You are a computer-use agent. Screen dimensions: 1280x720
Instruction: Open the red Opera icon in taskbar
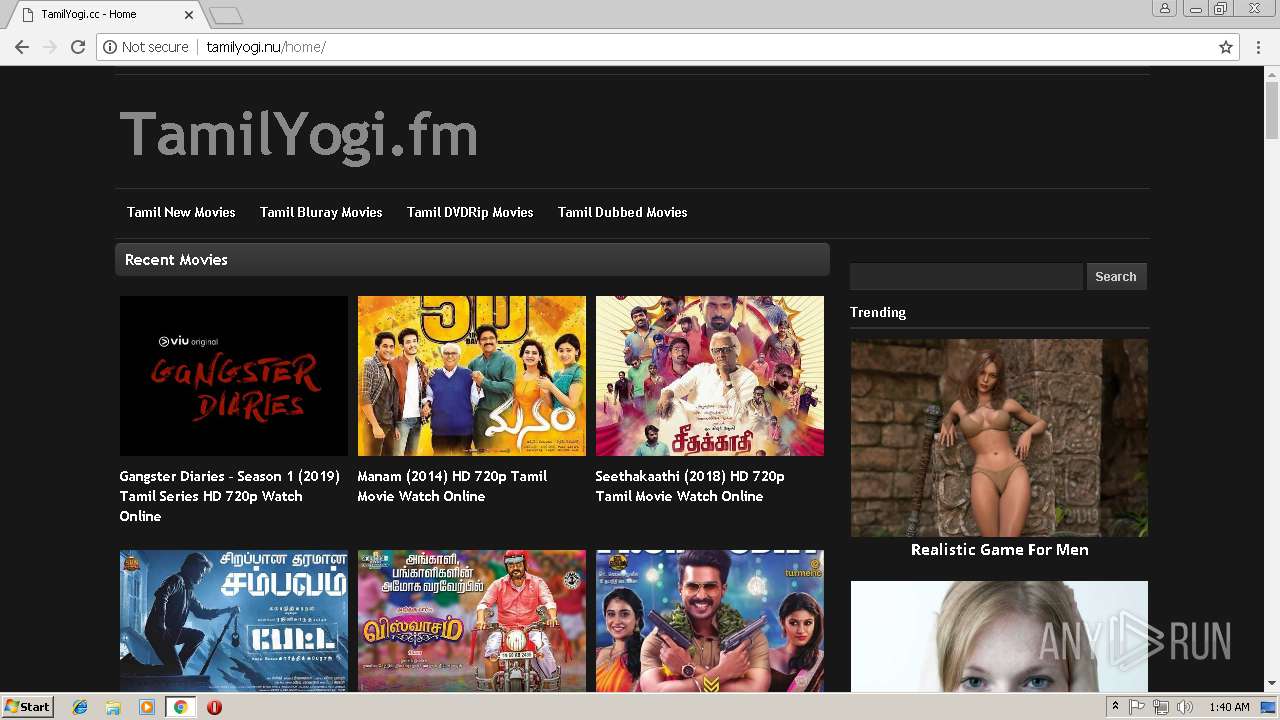214,707
